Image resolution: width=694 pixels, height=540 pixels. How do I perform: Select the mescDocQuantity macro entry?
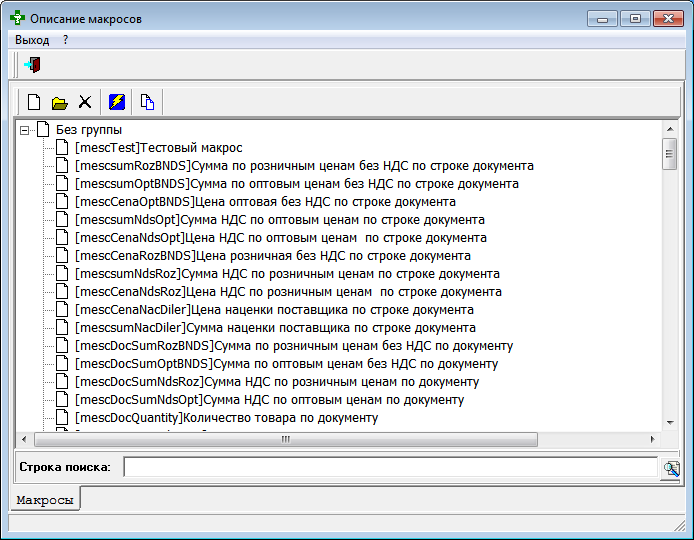[226, 418]
